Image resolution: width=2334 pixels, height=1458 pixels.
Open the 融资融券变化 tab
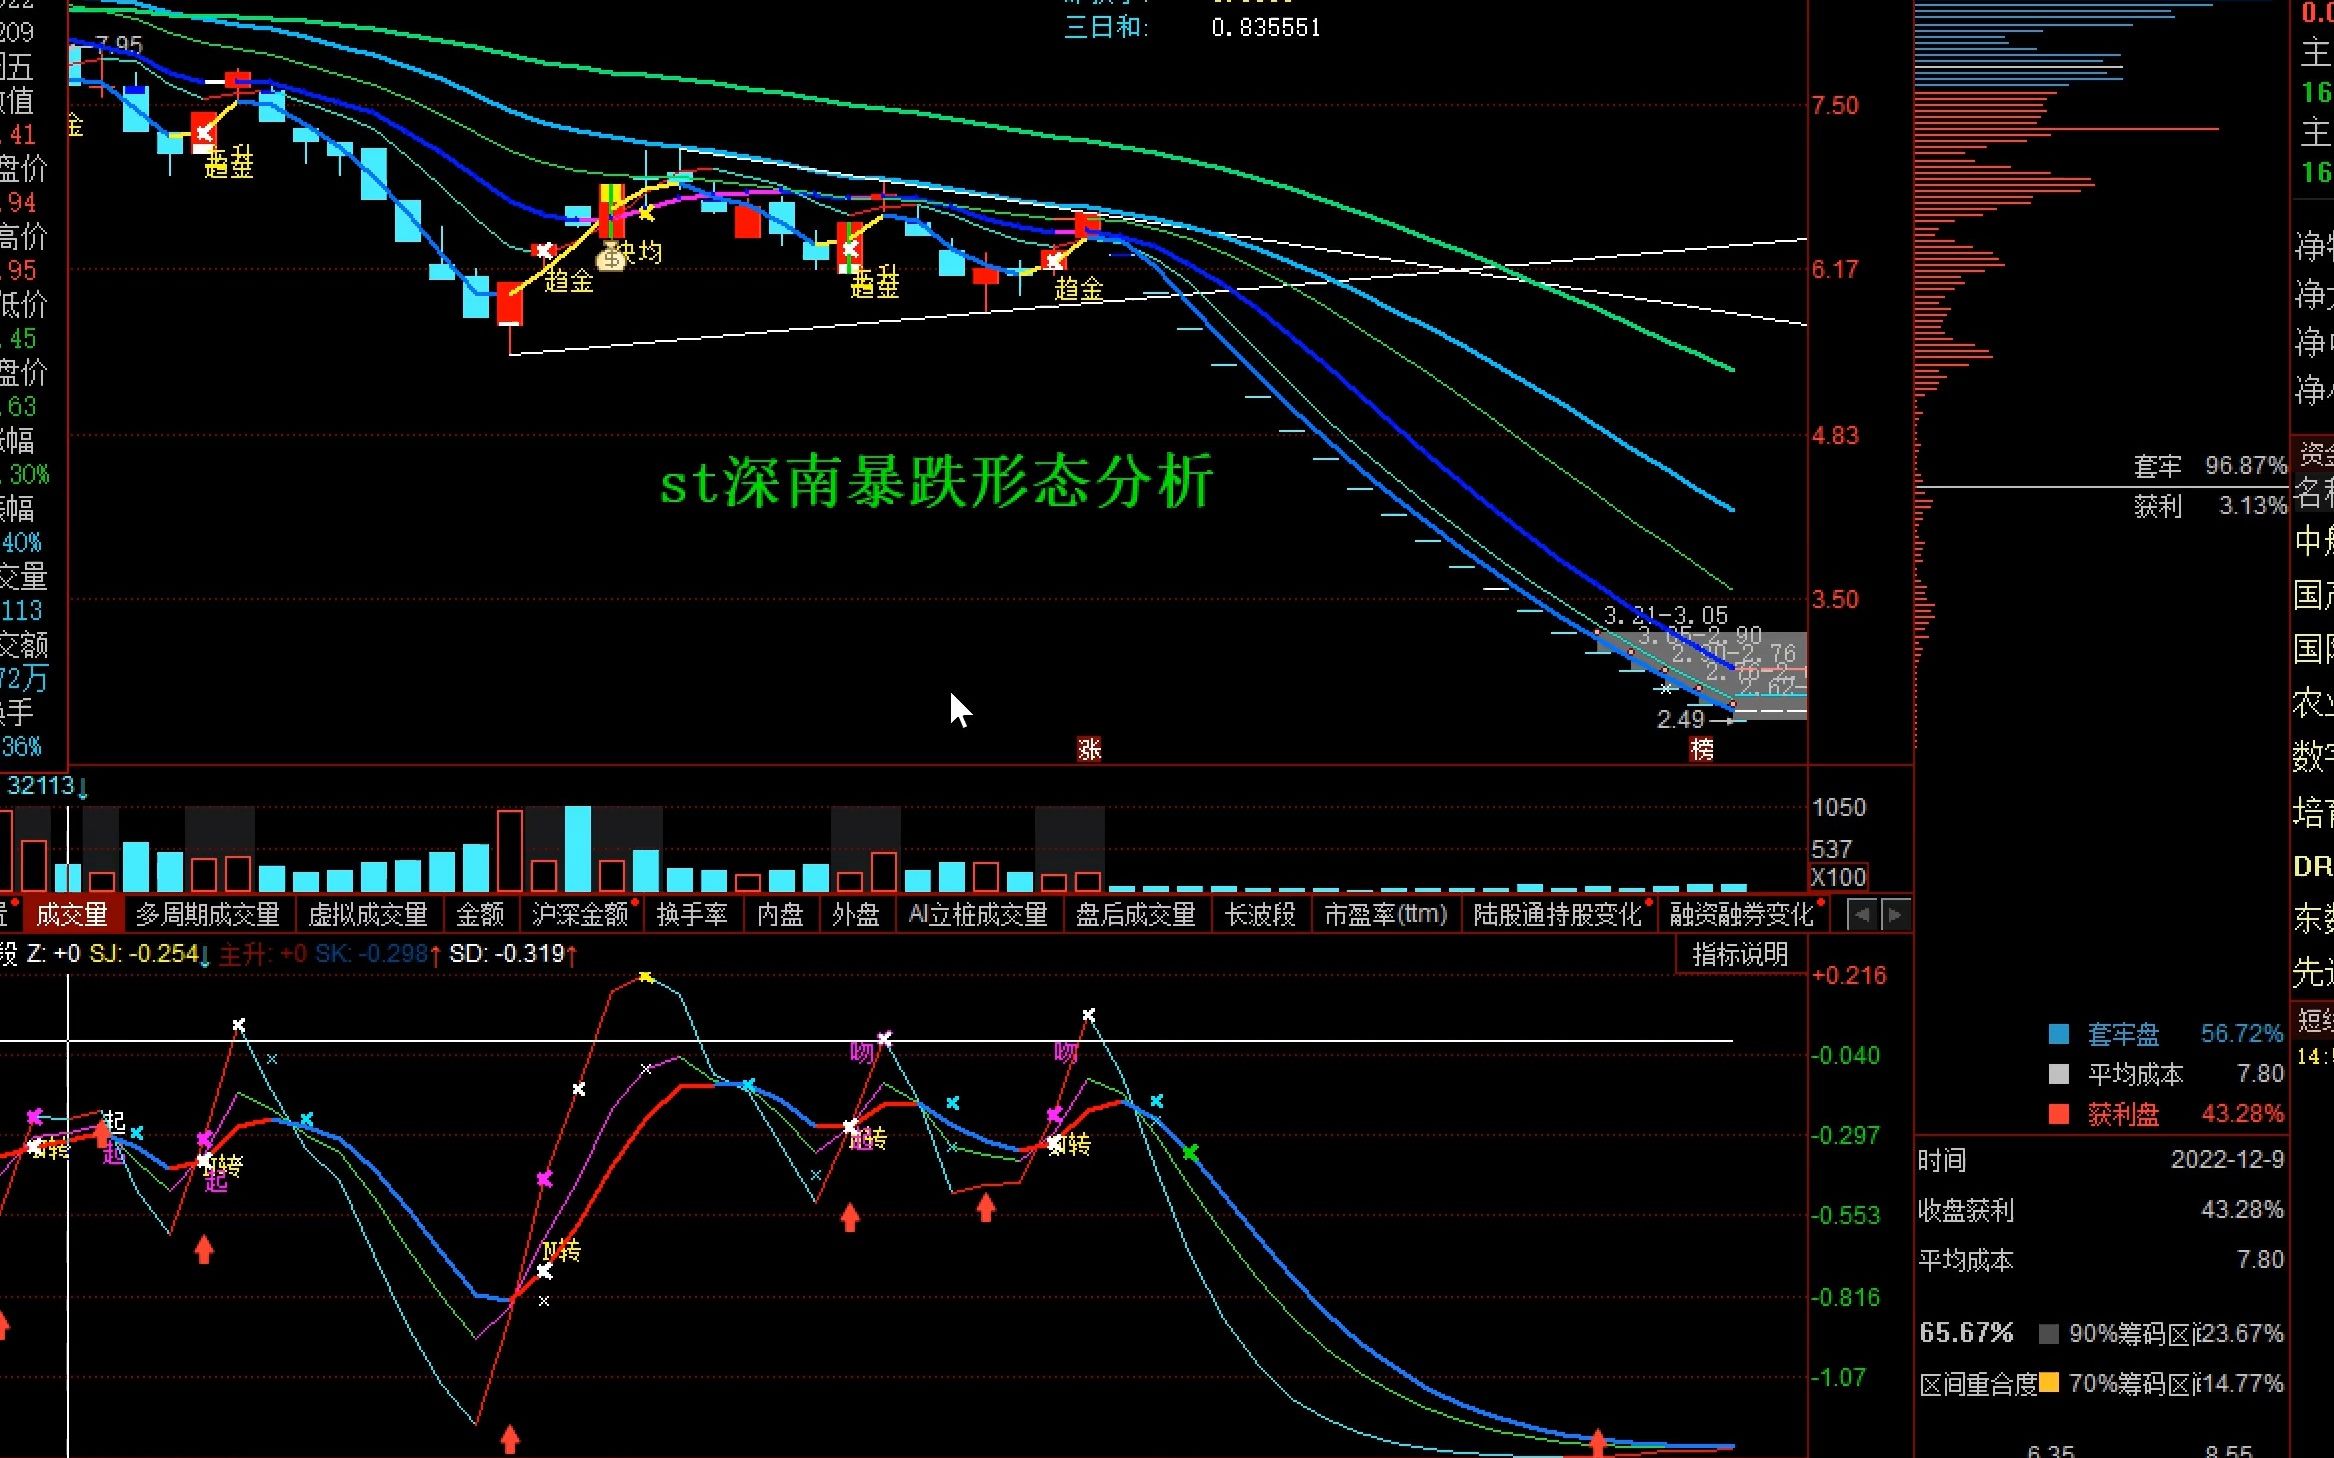coord(1742,914)
